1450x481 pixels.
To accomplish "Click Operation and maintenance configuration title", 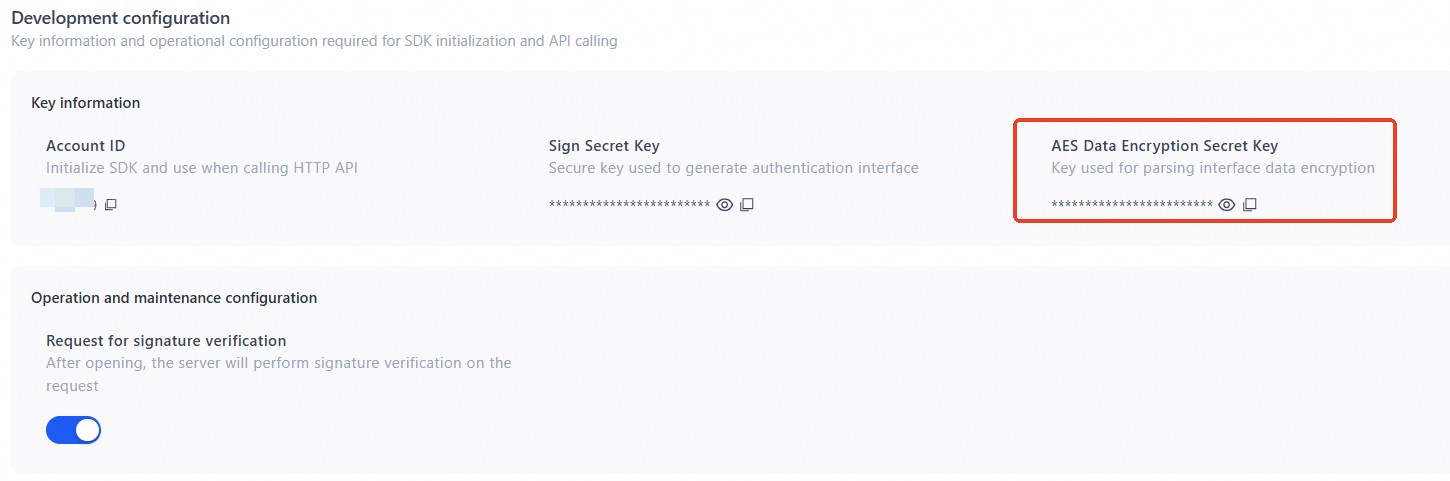I will pyautogui.click(x=174, y=298).
